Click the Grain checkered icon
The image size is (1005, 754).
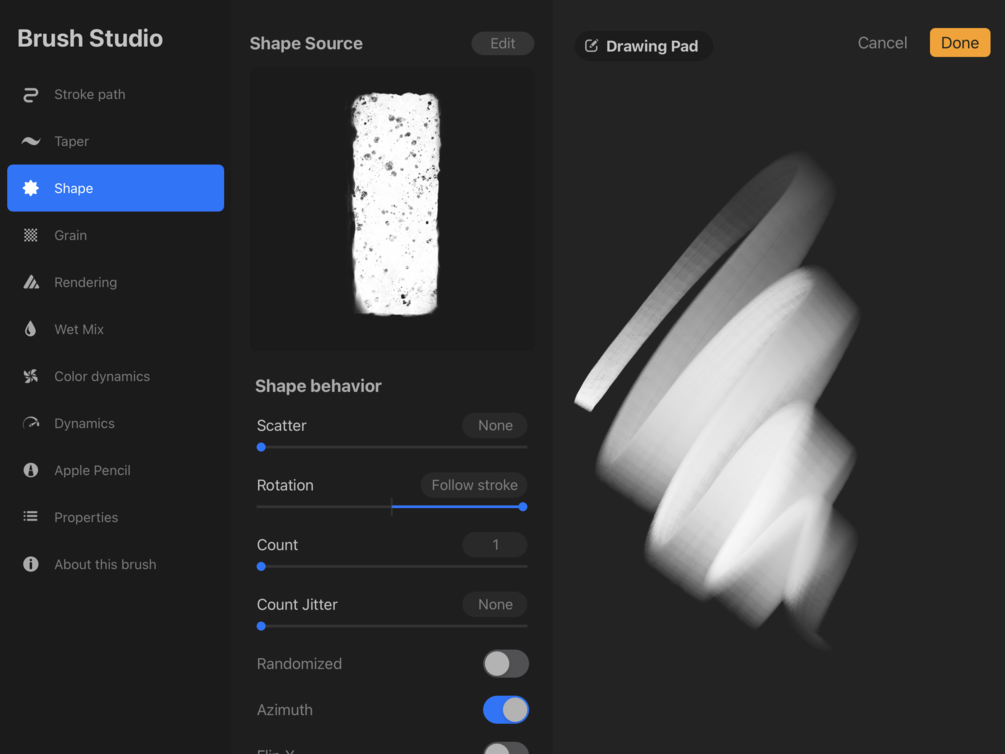tap(30, 235)
